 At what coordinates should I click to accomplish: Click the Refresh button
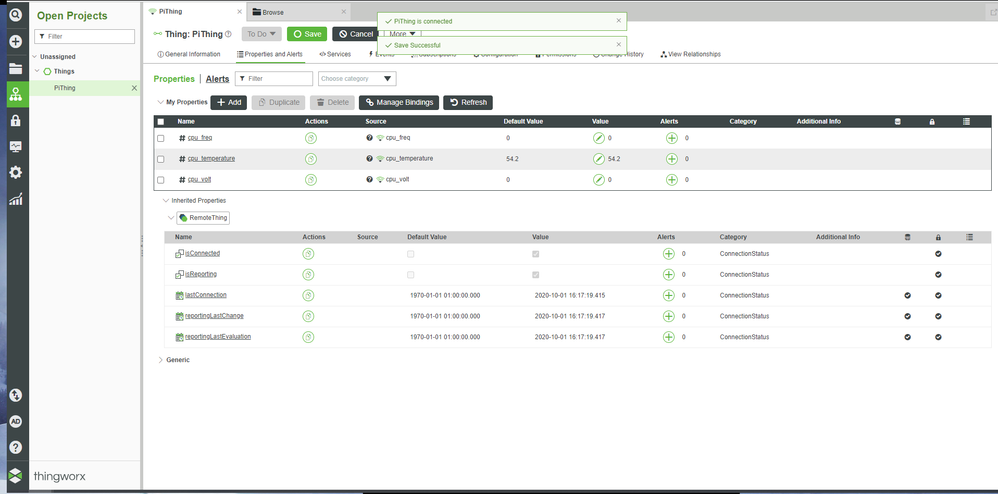pyautogui.click(x=468, y=102)
